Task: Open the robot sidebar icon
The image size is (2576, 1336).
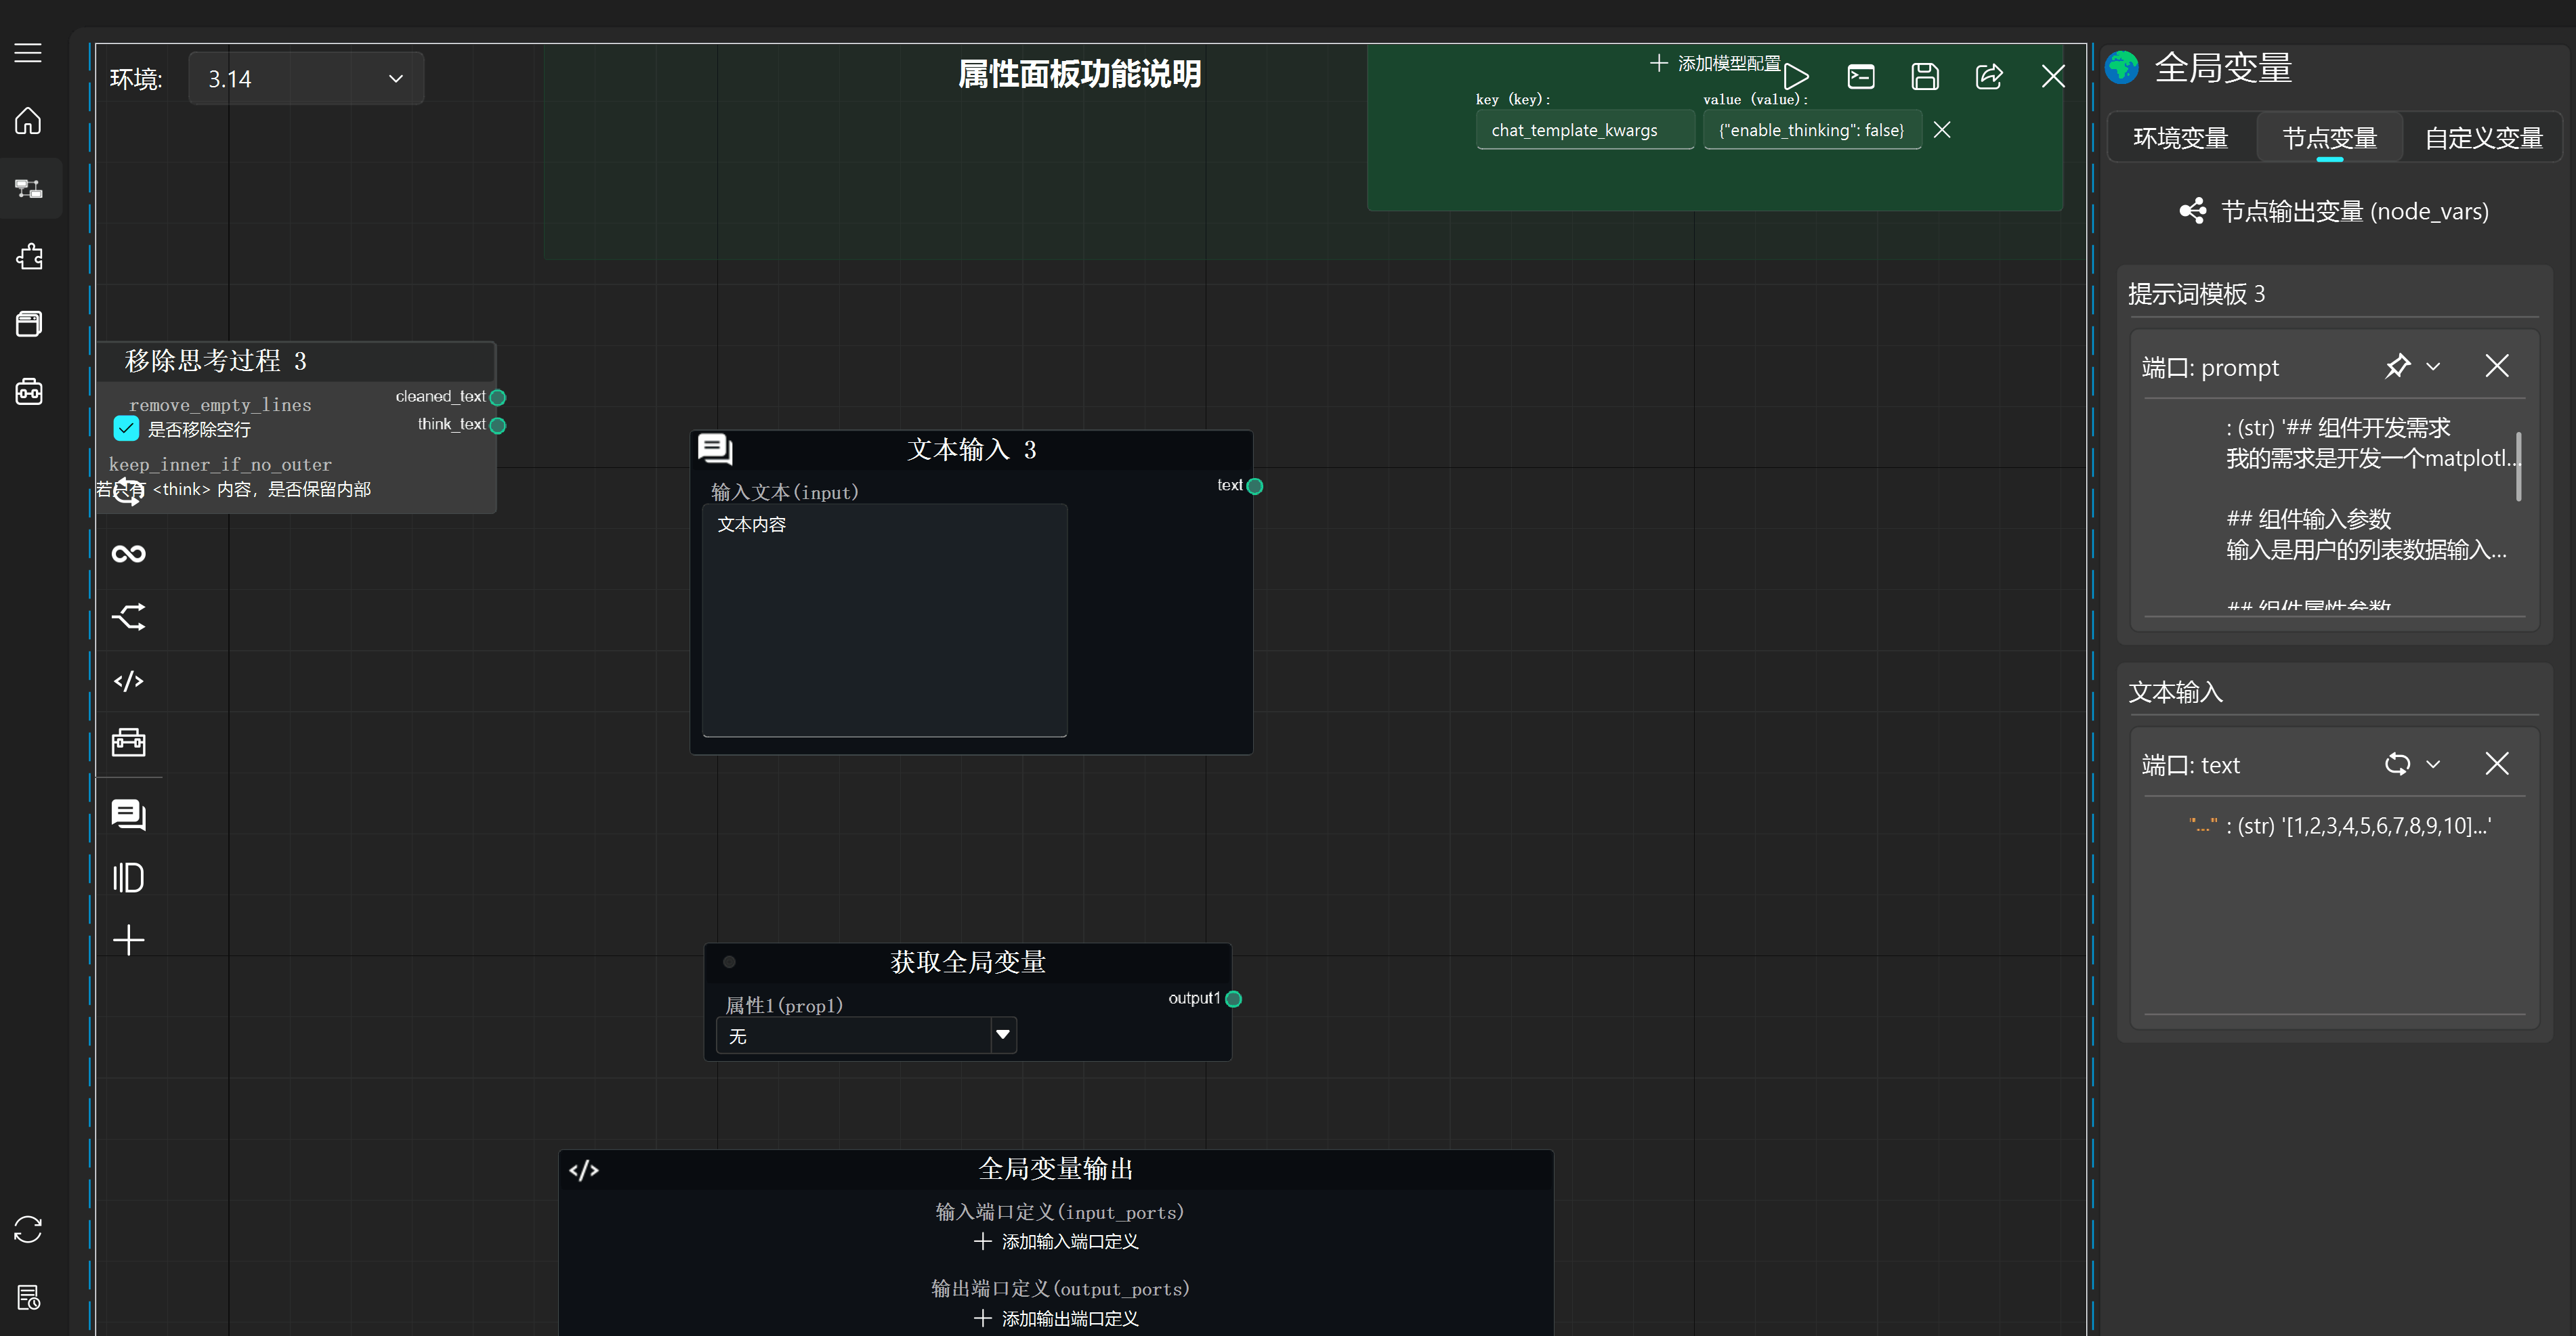Action: coord(28,391)
